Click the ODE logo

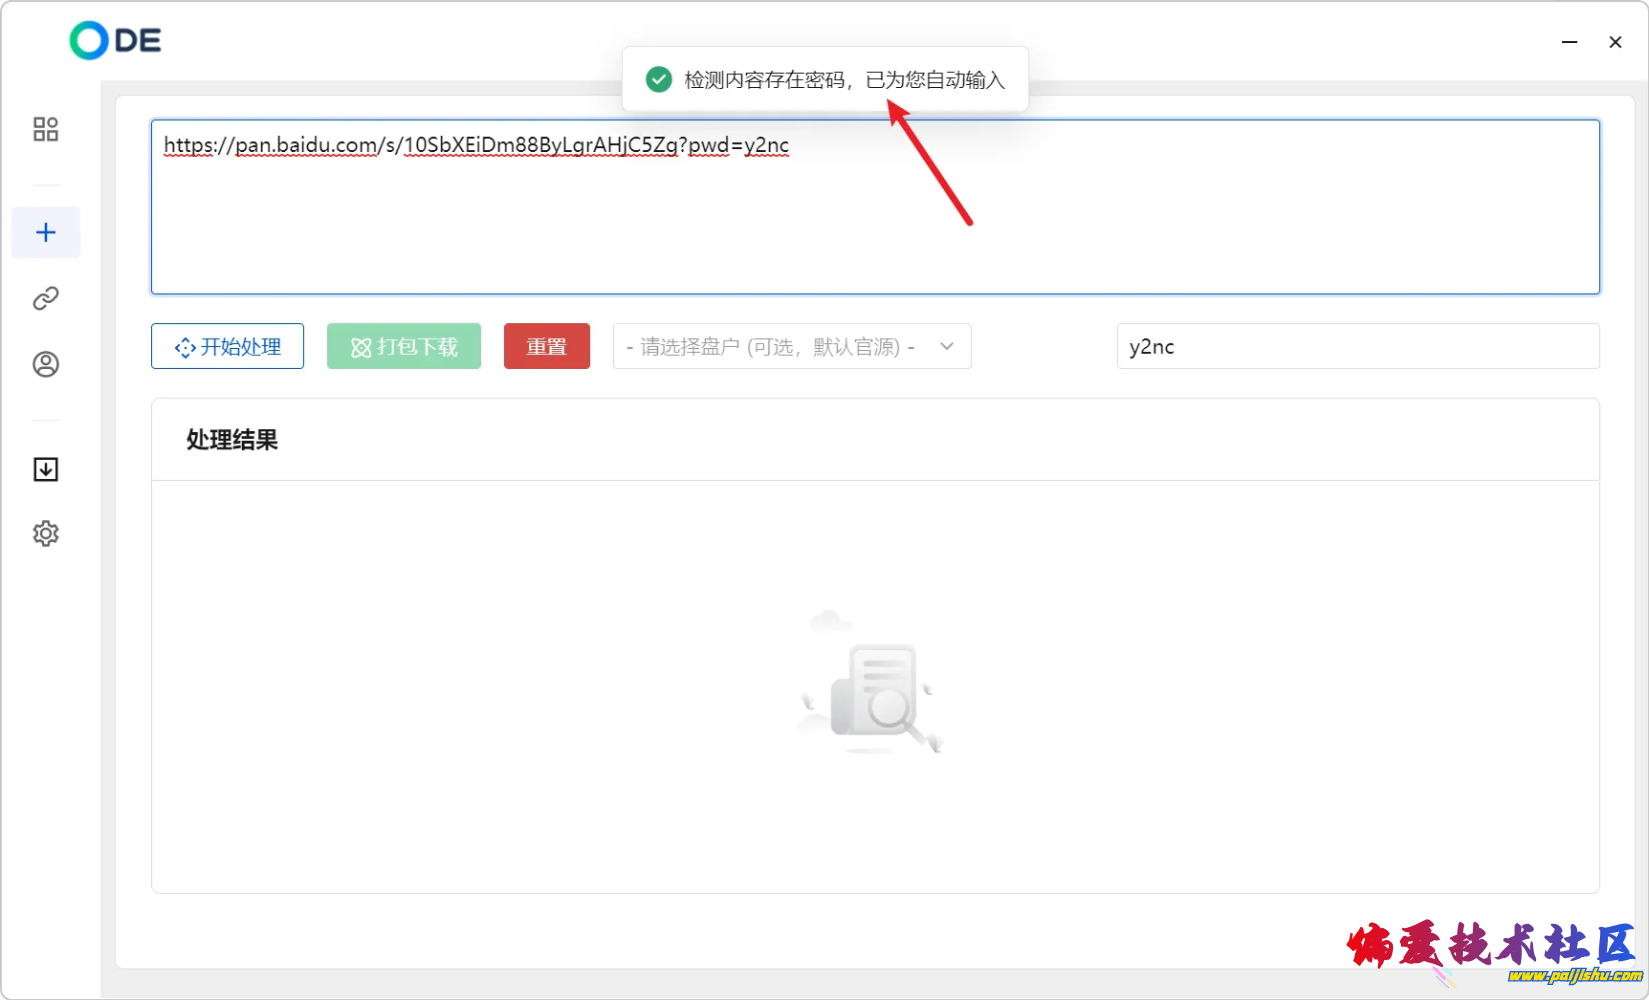click(x=115, y=41)
